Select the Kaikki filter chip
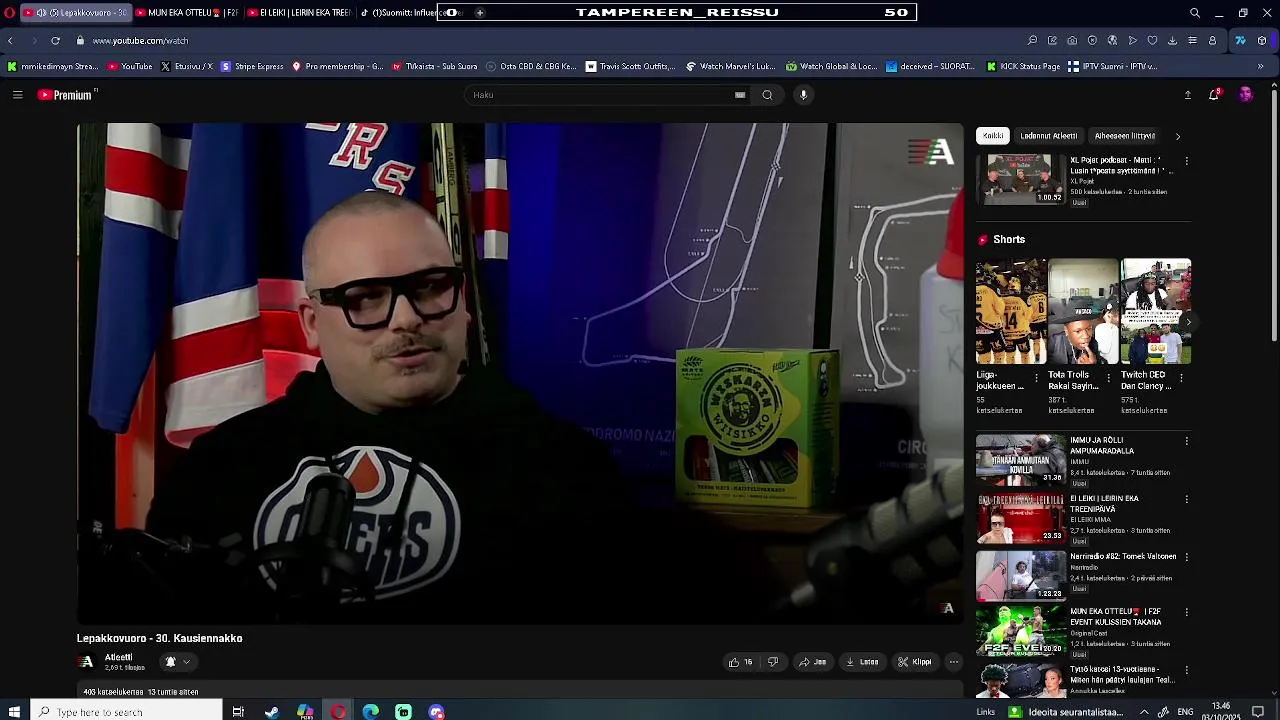Image resolution: width=1280 pixels, height=720 pixels. pos(993,136)
